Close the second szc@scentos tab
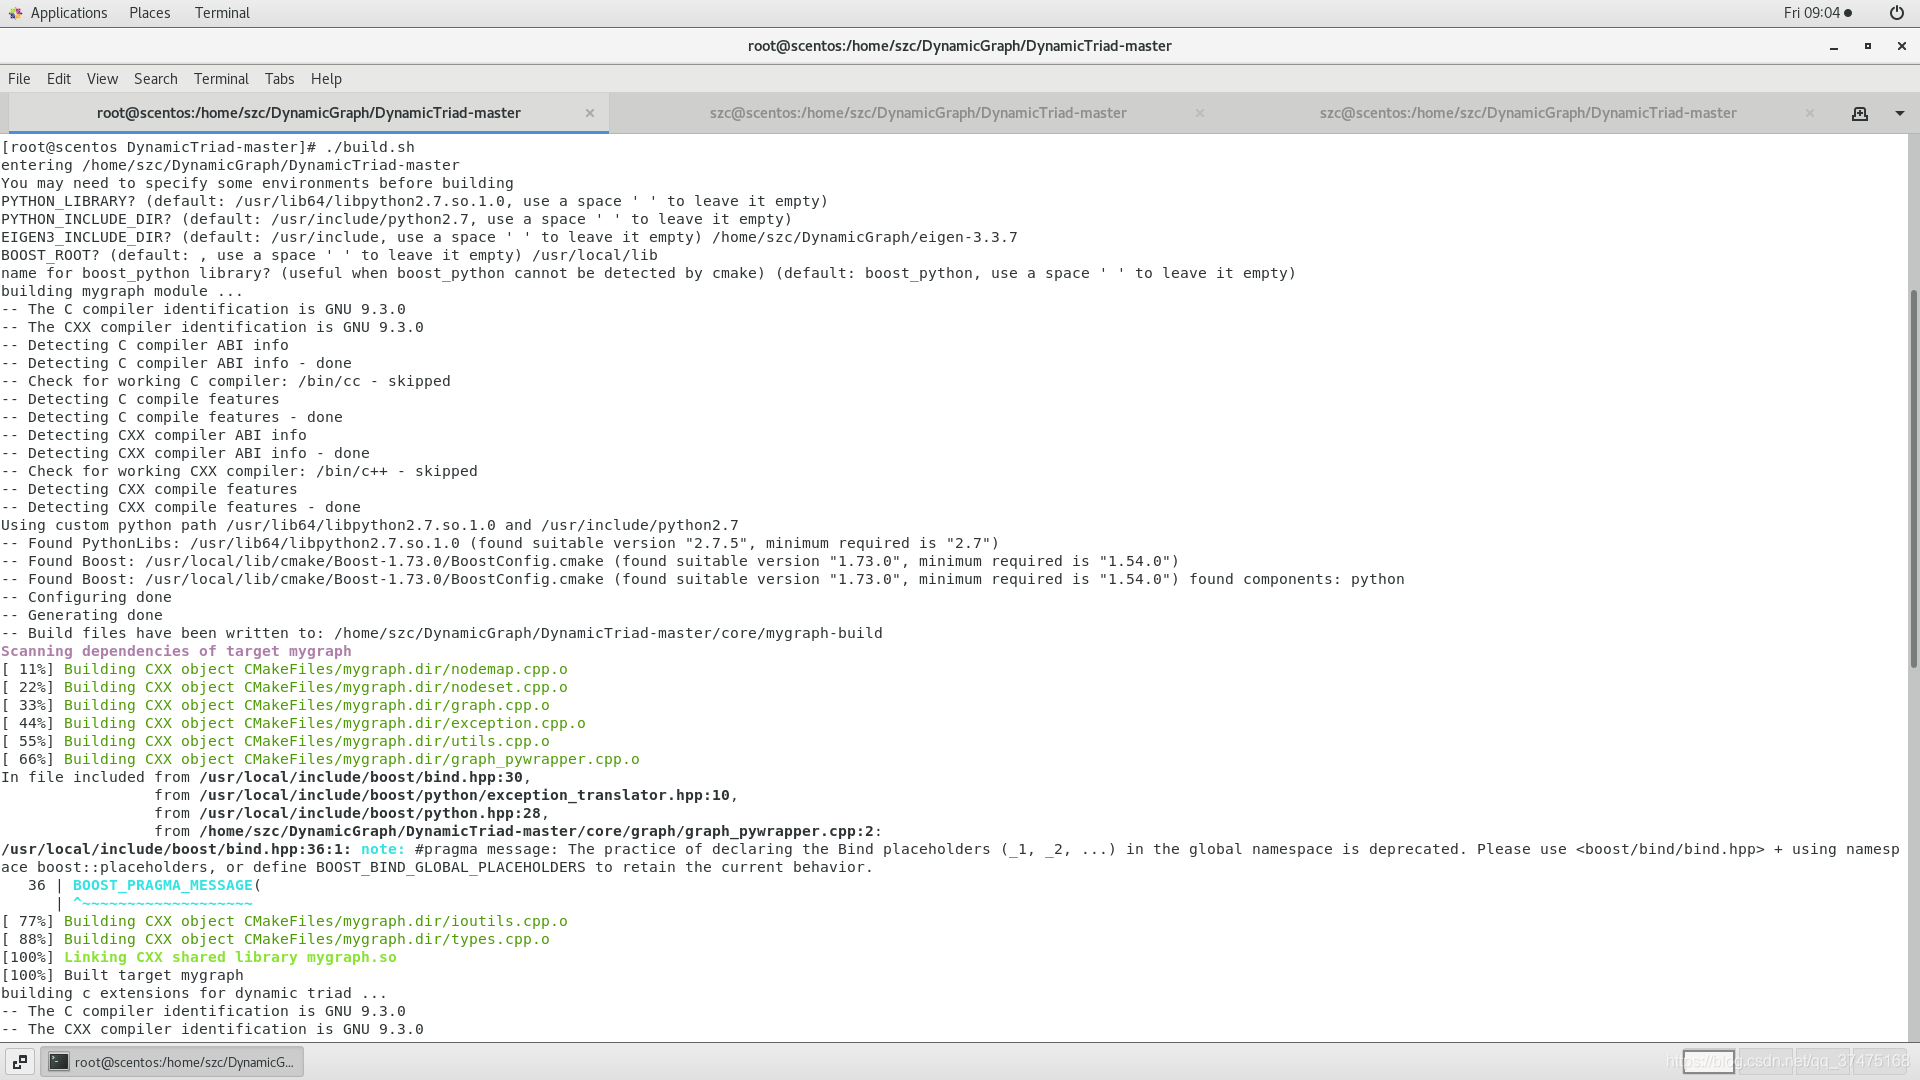The width and height of the screenshot is (1920, 1080). pyautogui.click(x=1200, y=113)
